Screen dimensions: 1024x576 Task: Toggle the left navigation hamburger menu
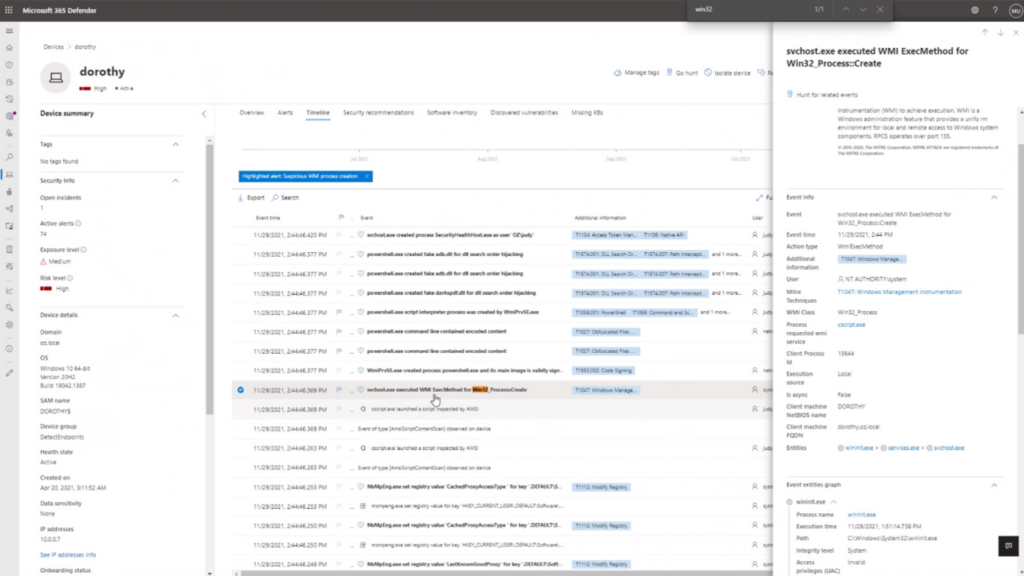click(x=9, y=33)
